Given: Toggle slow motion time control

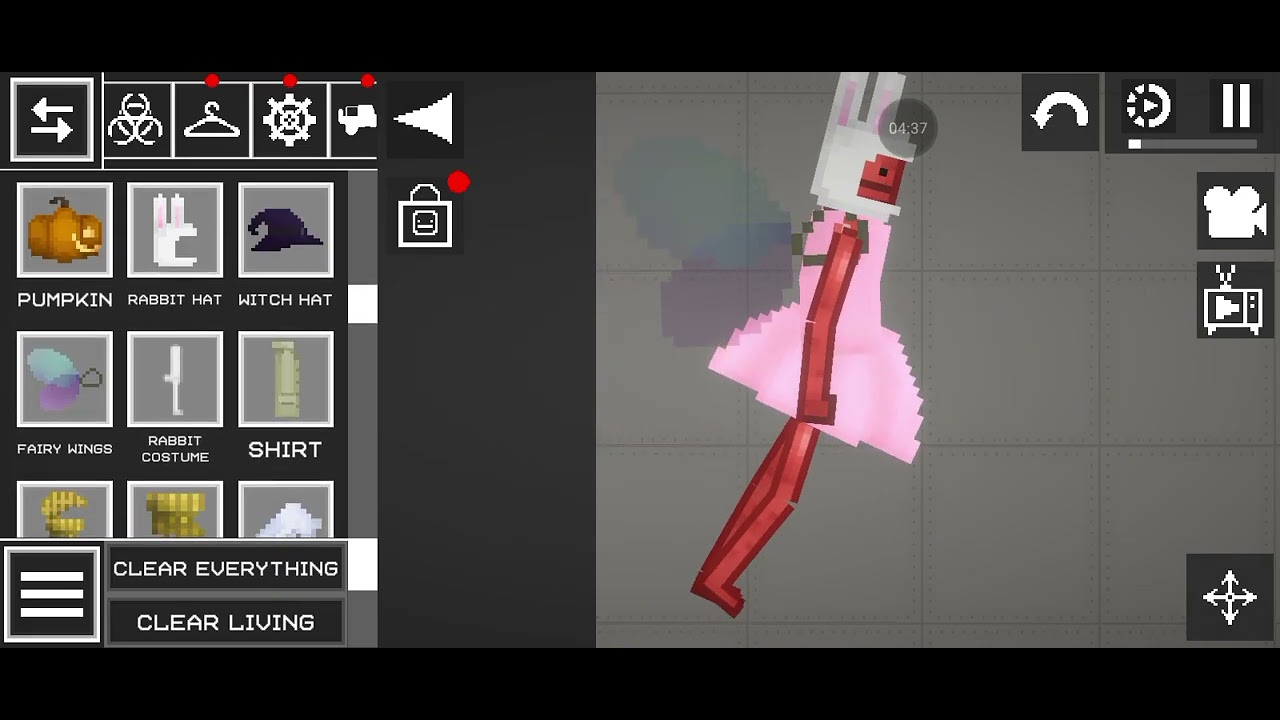Looking at the screenshot, I should [1148, 106].
